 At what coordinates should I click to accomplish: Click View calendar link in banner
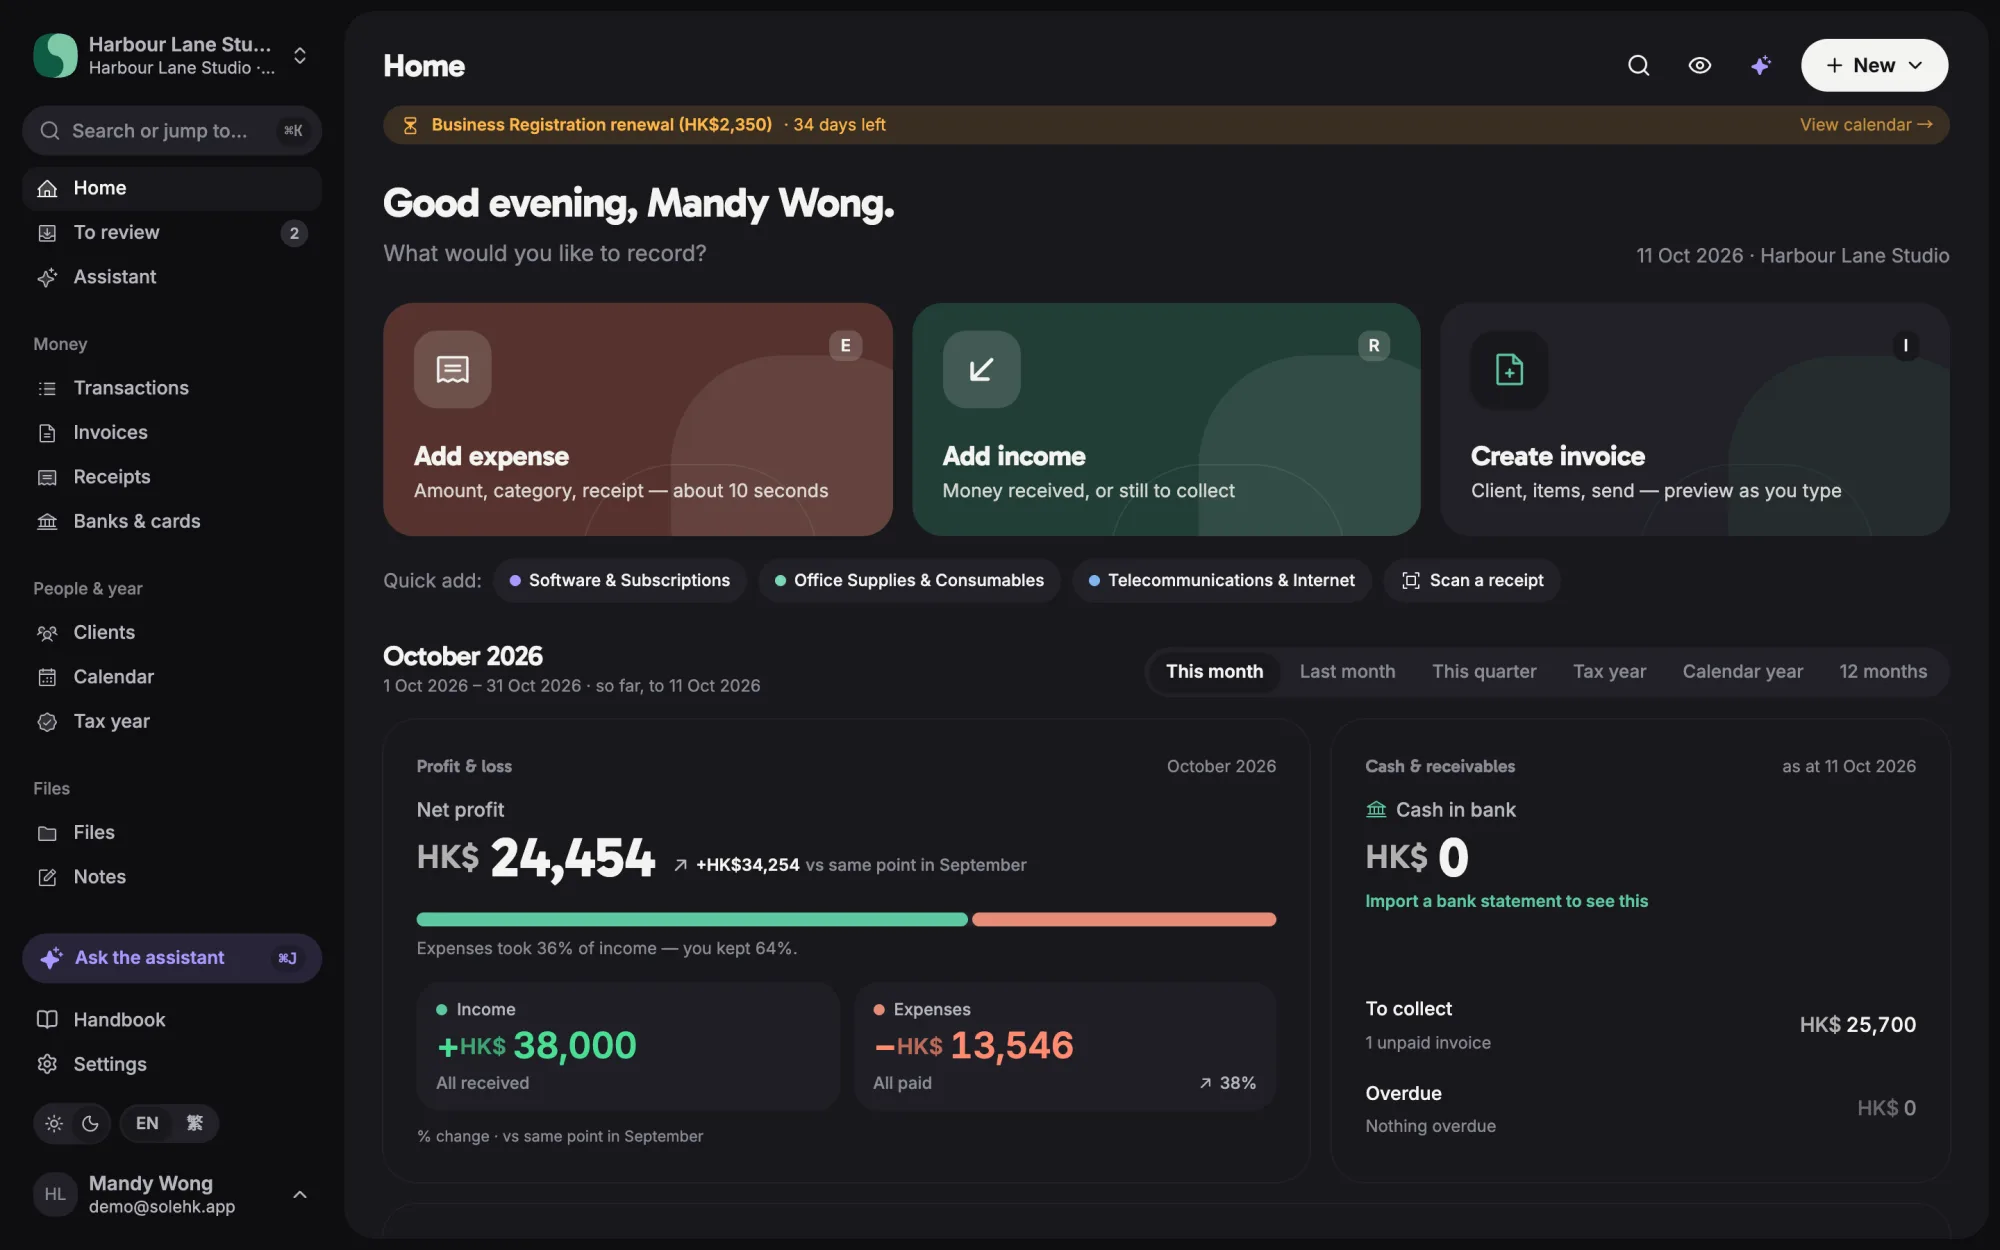[1866, 125]
